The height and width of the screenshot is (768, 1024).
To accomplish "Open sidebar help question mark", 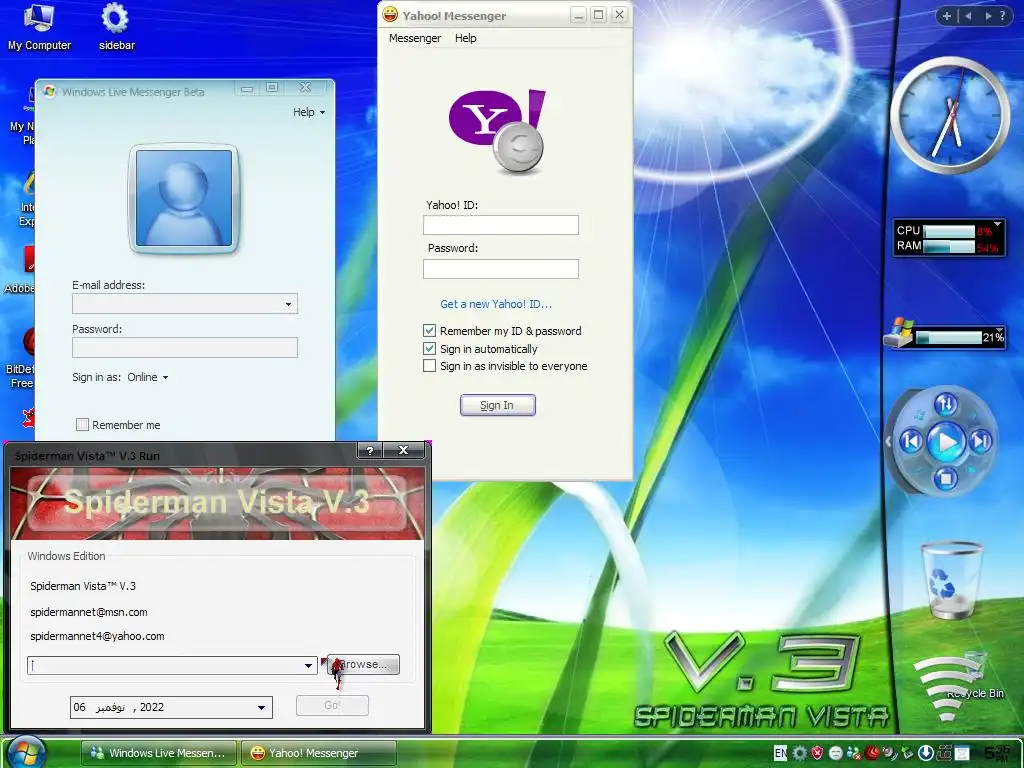I will [1002, 16].
